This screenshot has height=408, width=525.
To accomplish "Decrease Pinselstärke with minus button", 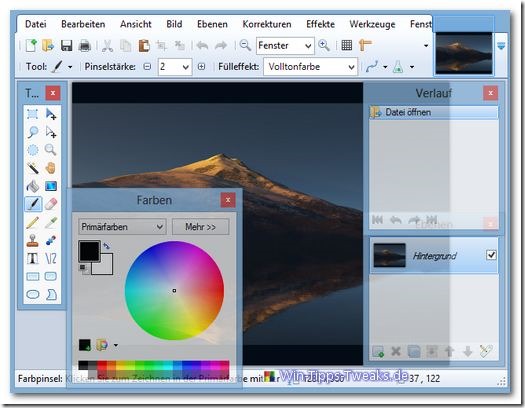I will pyautogui.click(x=147, y=67).
